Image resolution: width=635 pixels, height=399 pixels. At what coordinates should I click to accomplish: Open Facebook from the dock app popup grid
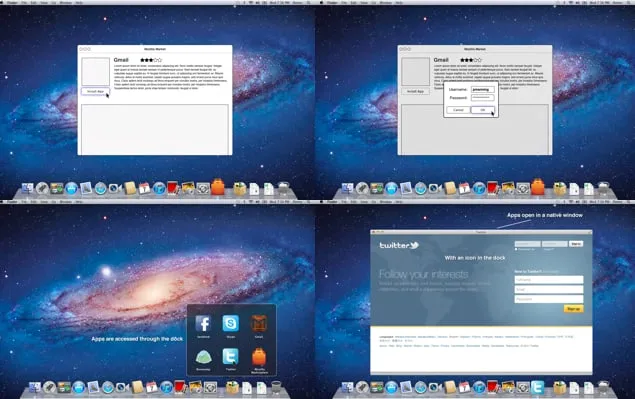203,324
